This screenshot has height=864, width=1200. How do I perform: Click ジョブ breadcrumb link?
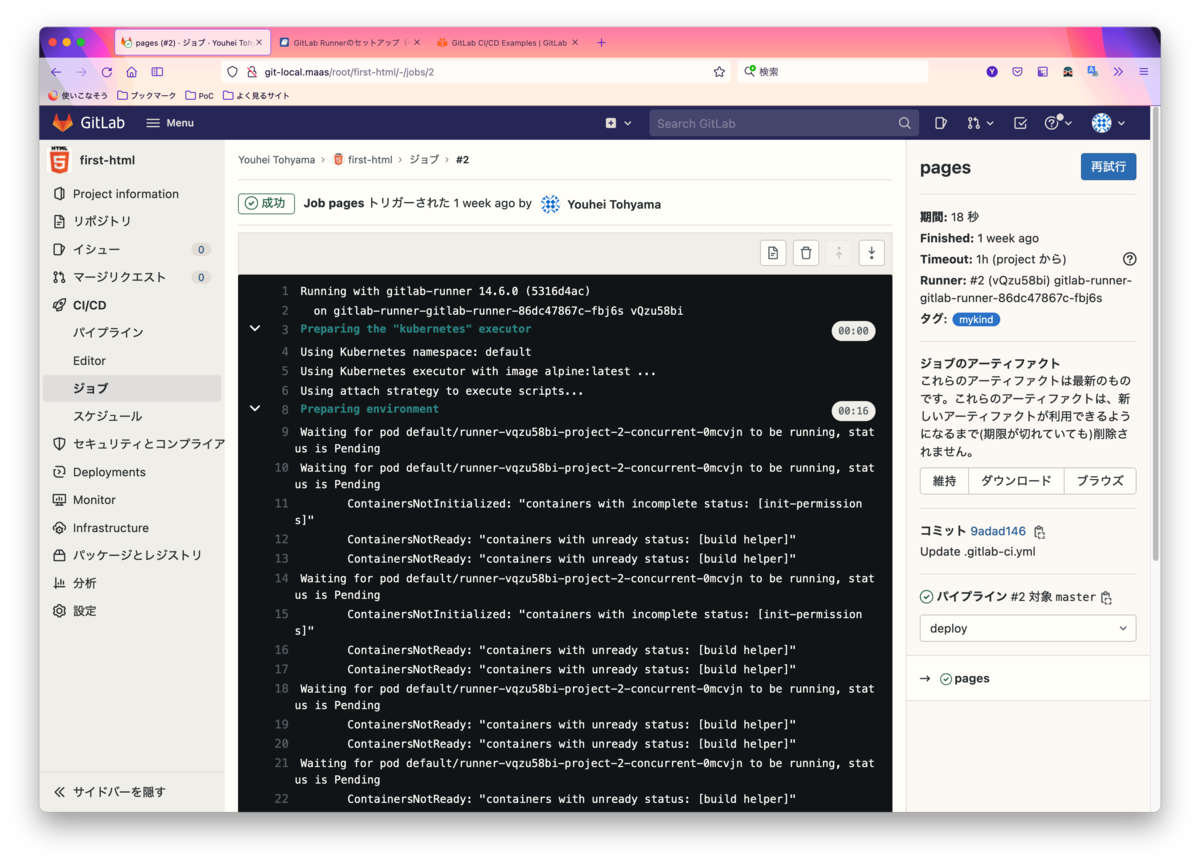tap(424, 160)
